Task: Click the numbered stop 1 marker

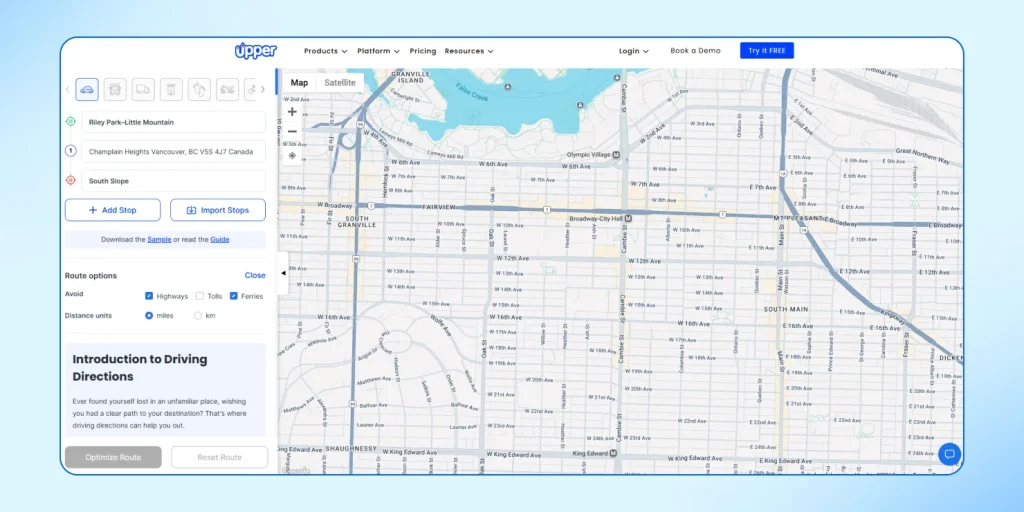Action: point(71,151)
